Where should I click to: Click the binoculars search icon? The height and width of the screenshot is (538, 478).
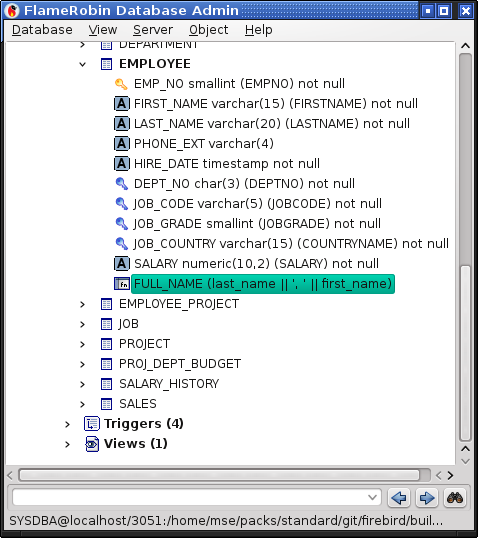click(x=455, y=498)
